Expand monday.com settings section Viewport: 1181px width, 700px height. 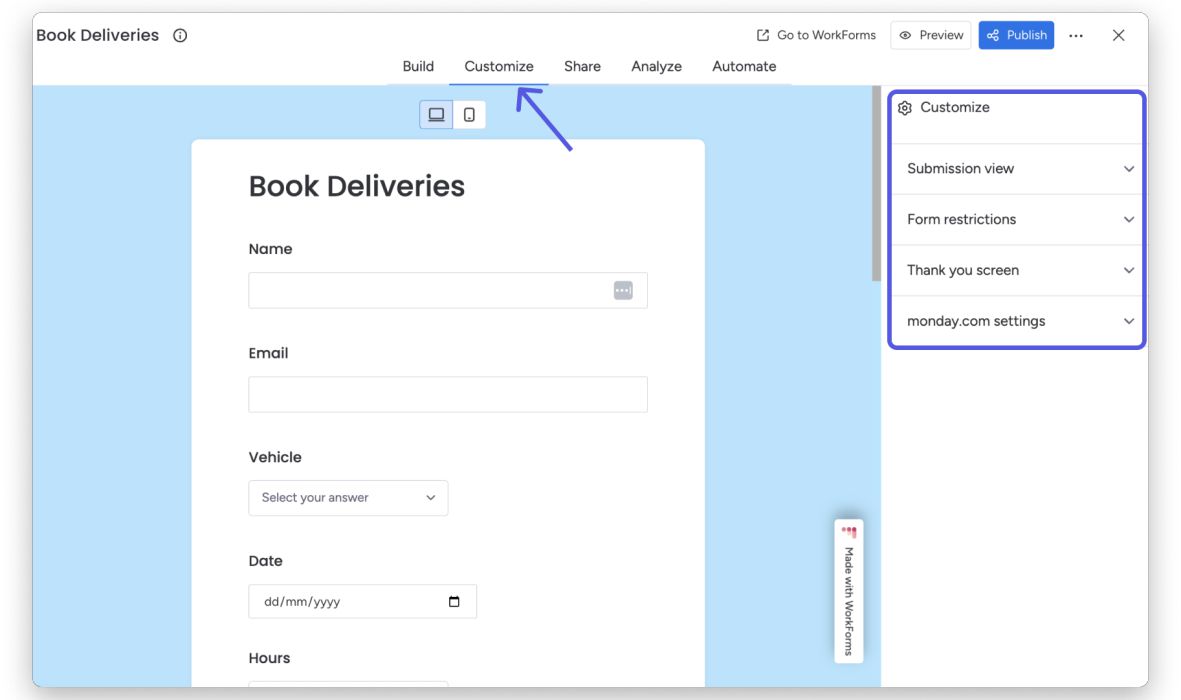[1017, 321]
